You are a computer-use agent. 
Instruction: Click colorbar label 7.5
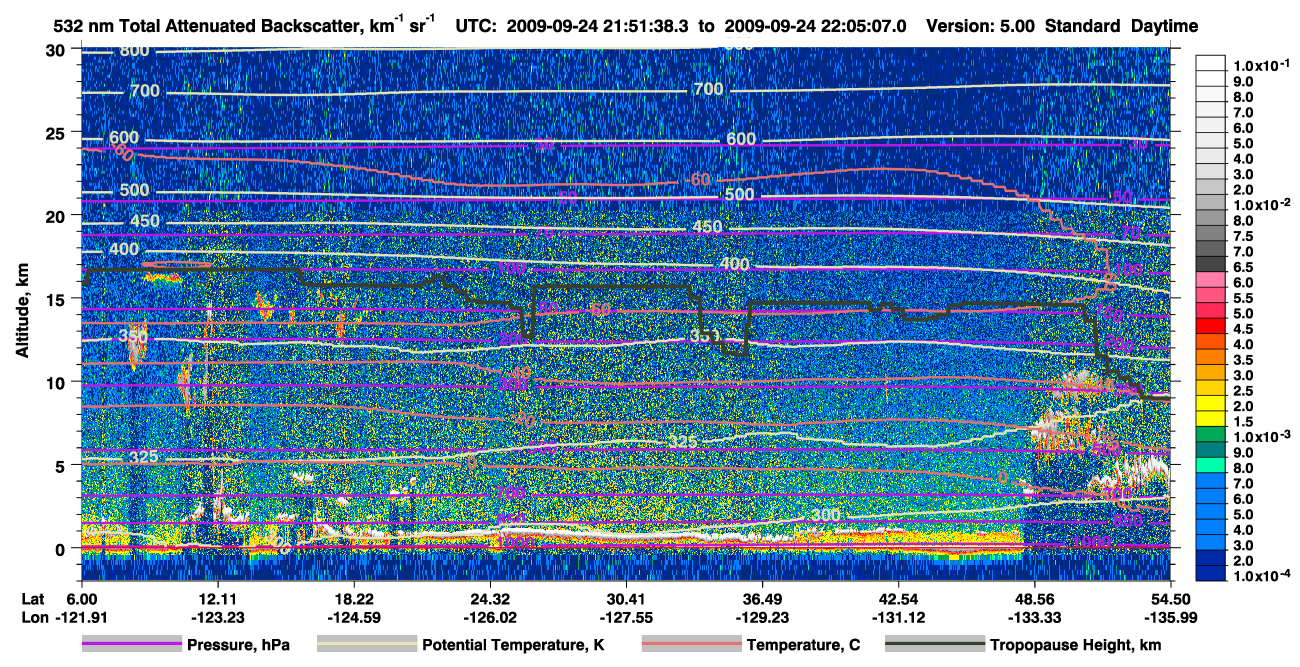pyautogui.click(x=1245, y=236)
